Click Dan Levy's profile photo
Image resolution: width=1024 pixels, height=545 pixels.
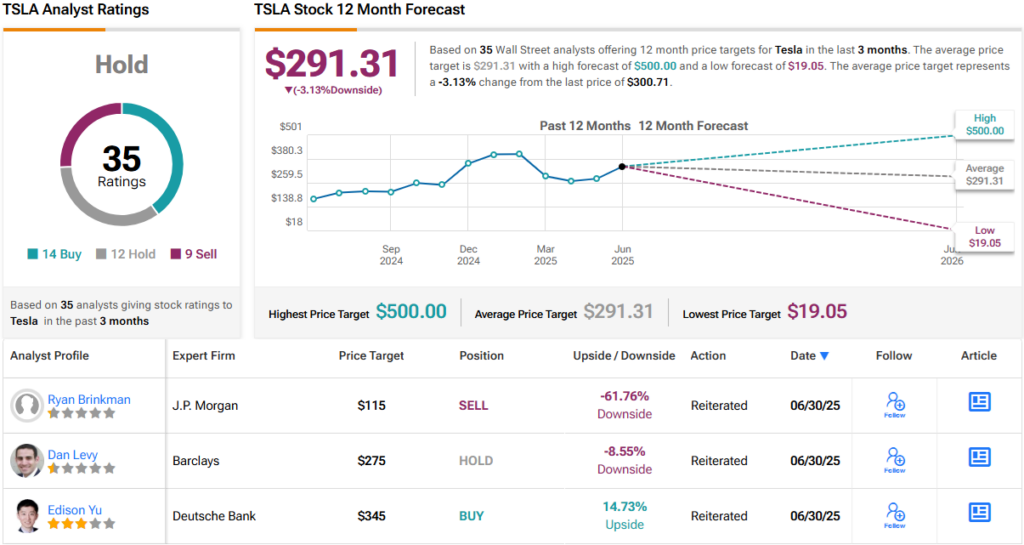(27, 461)
